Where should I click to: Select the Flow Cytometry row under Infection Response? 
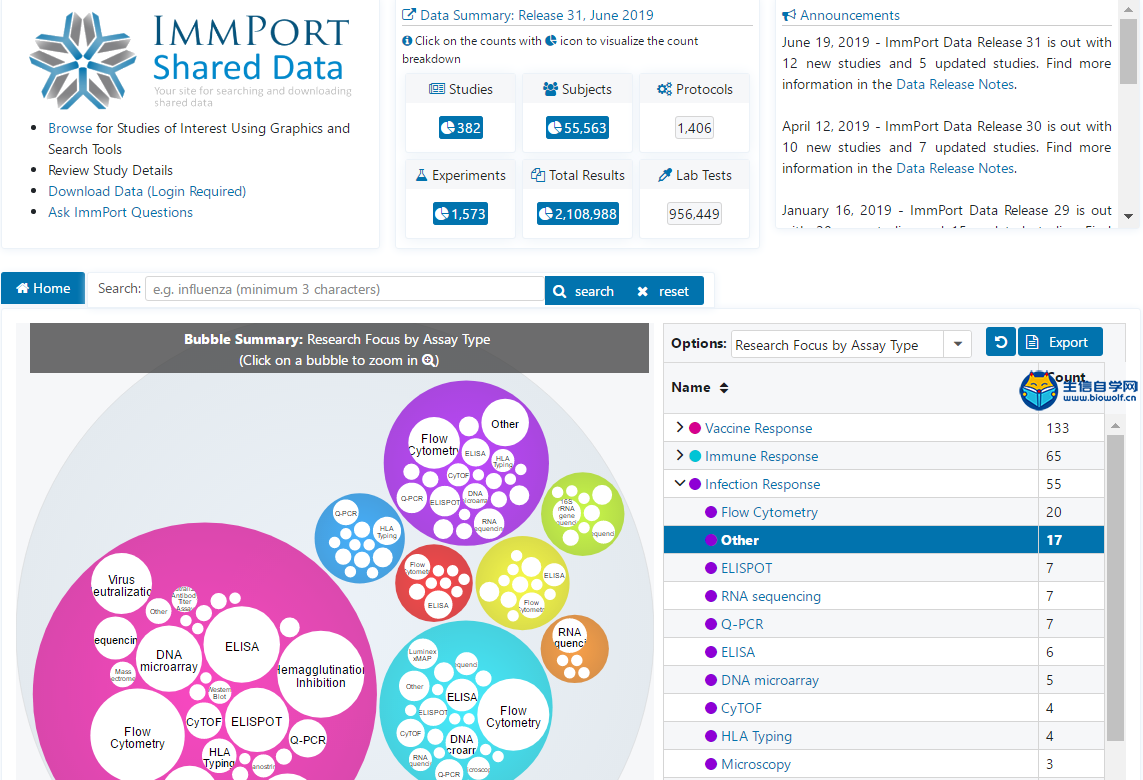tap(883, 512)
